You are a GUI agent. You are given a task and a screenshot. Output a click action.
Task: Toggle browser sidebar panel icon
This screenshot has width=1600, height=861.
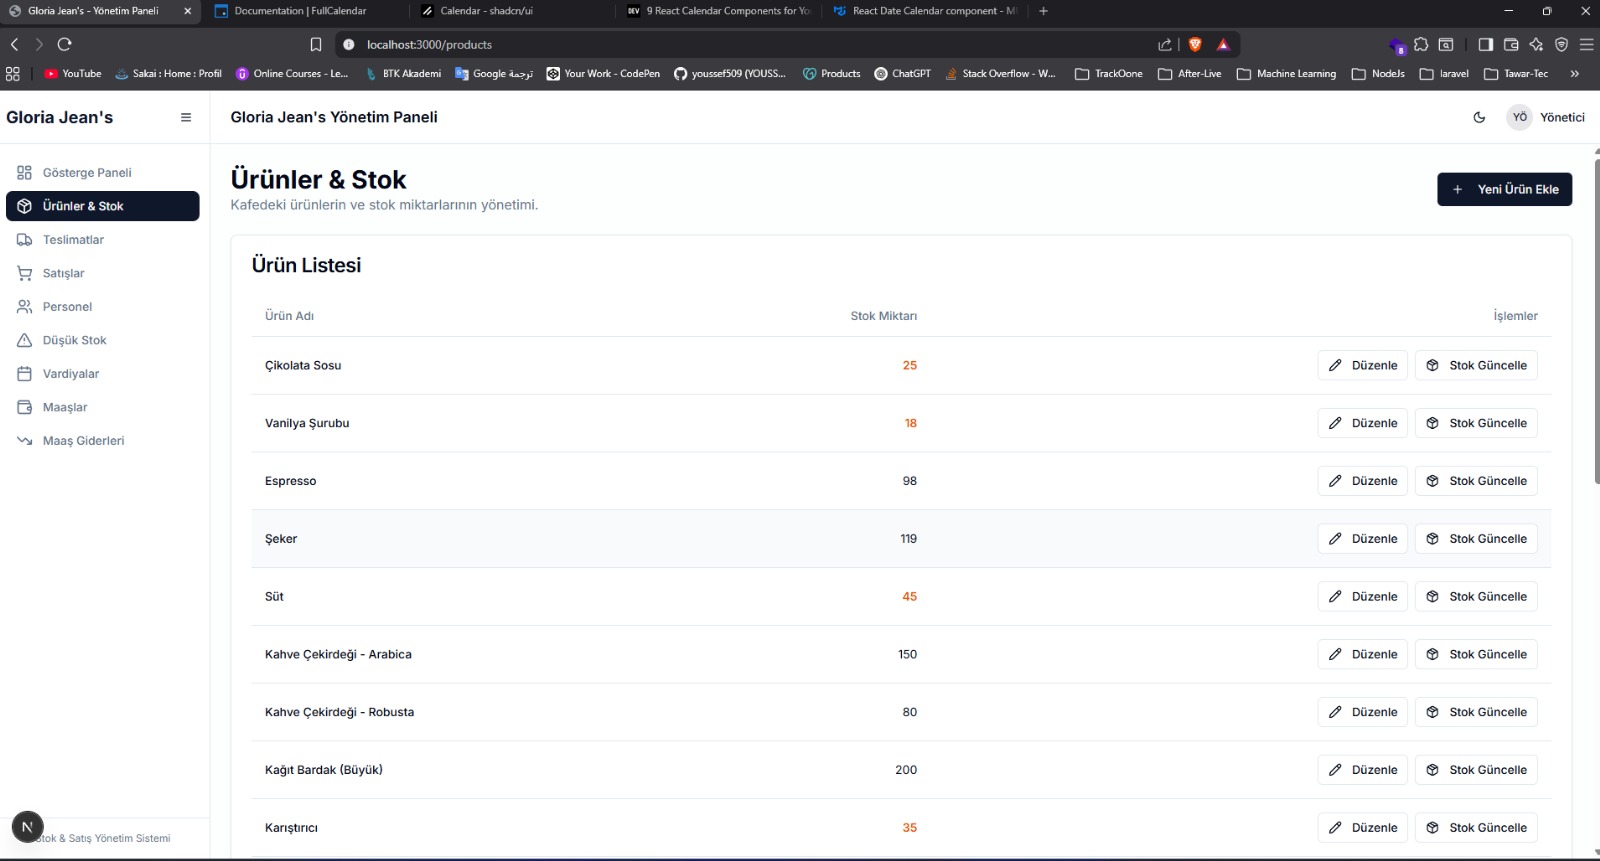(x=1486, y=44)
